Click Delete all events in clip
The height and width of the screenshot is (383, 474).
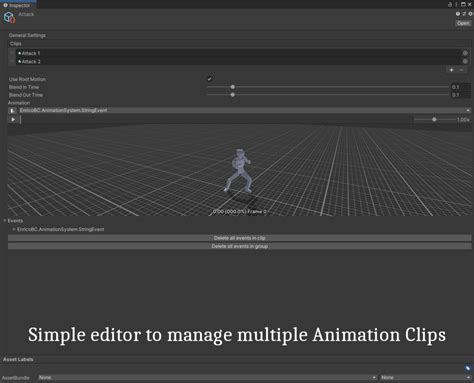[x=240, y=238]
